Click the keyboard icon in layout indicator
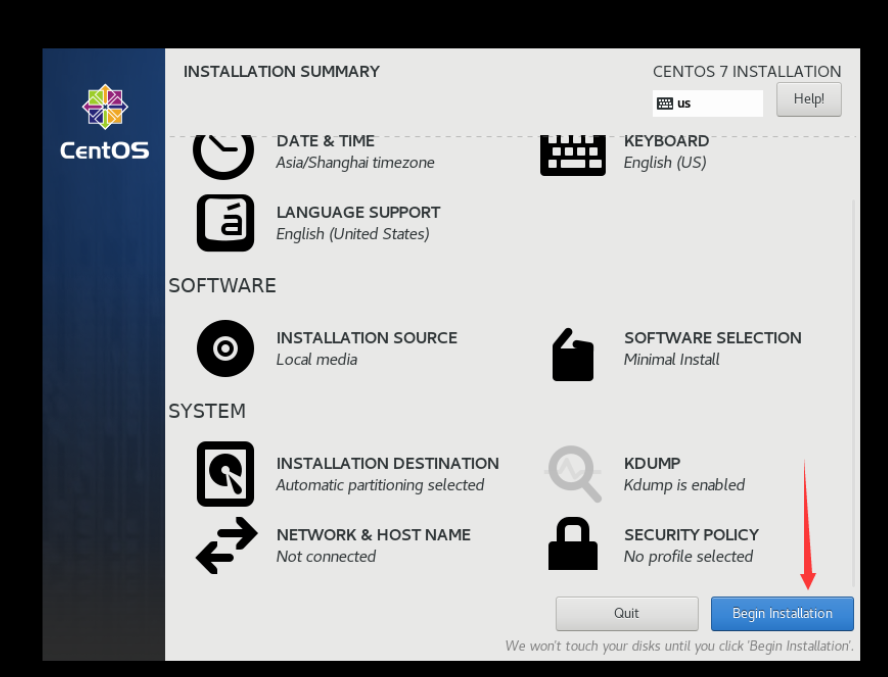Image resolution: width=888 pixels, height=677 pixels. click(x=665, y=103)
